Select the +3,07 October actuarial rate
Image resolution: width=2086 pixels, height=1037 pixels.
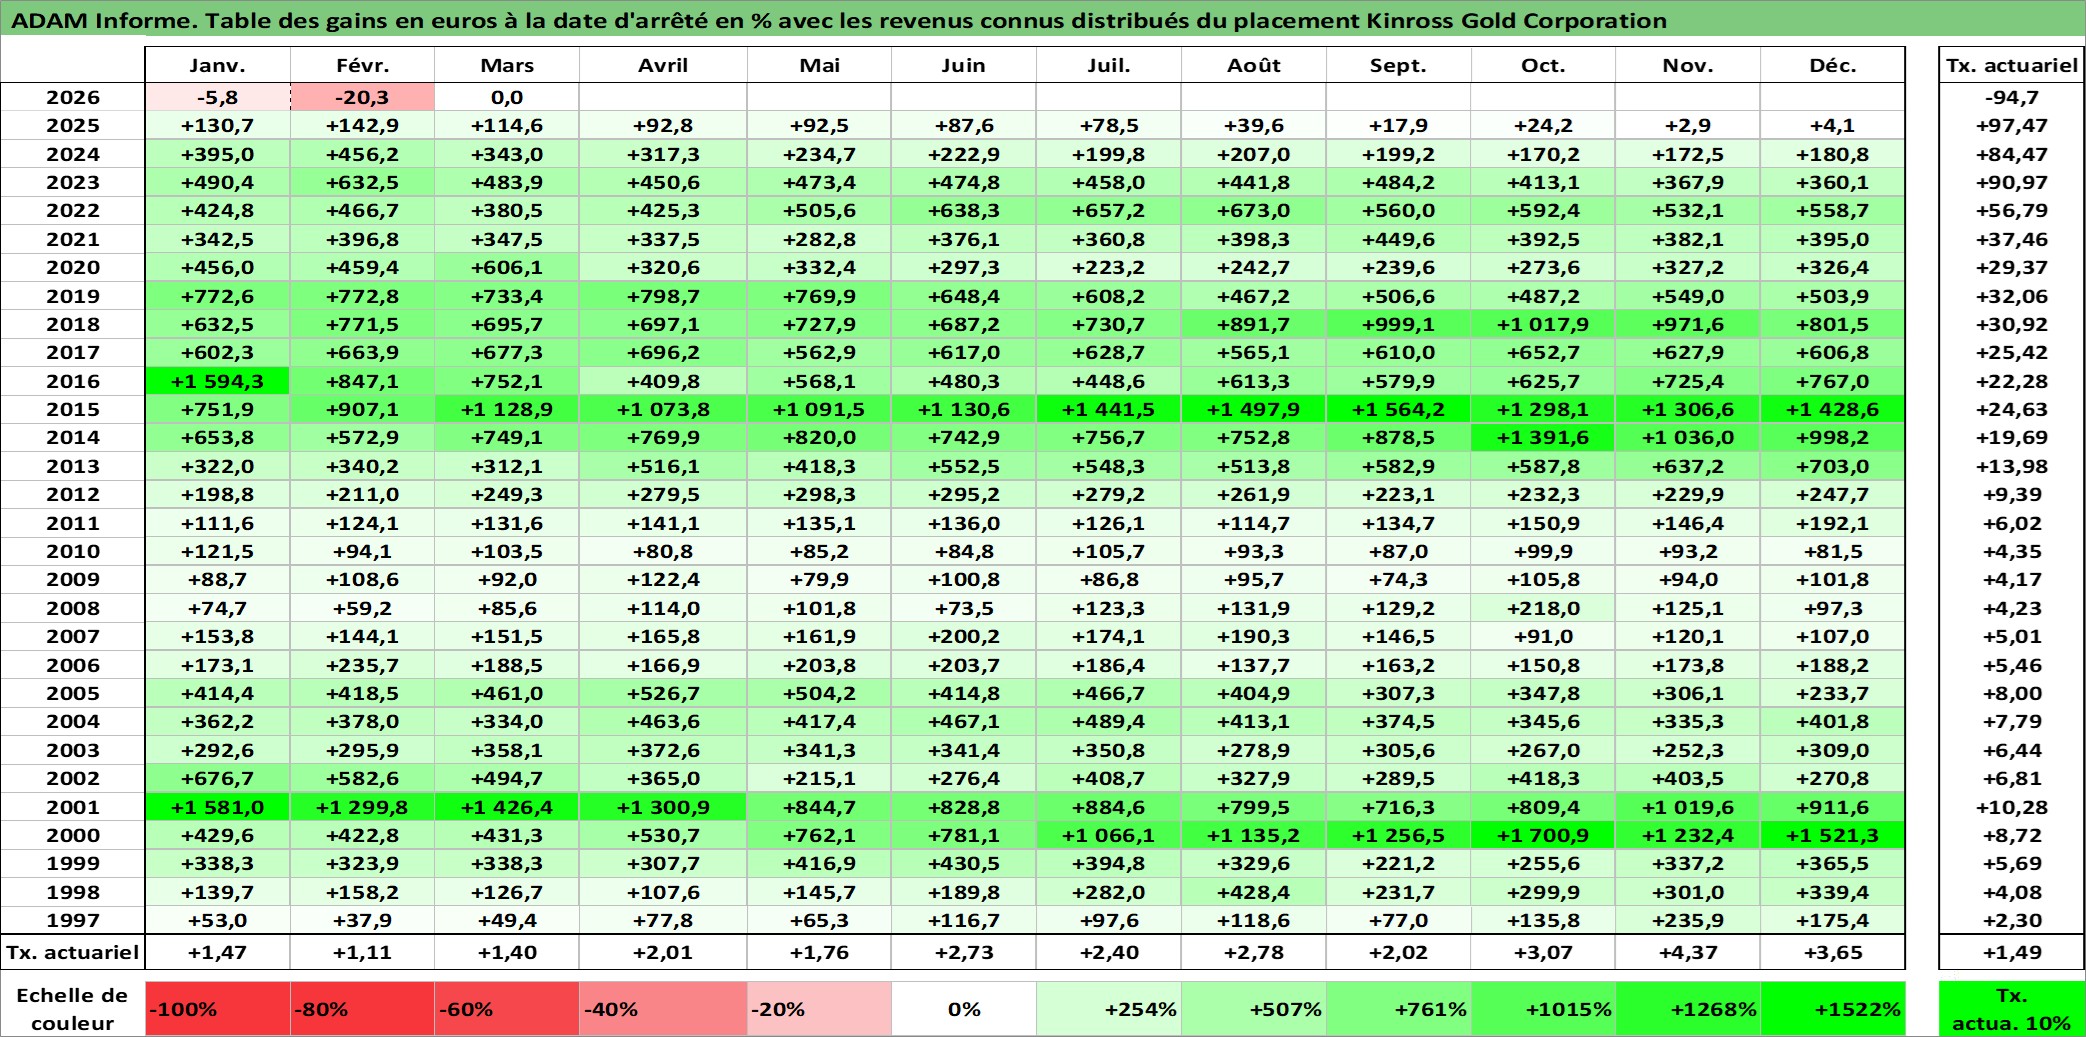click(x=1543, y=952)
